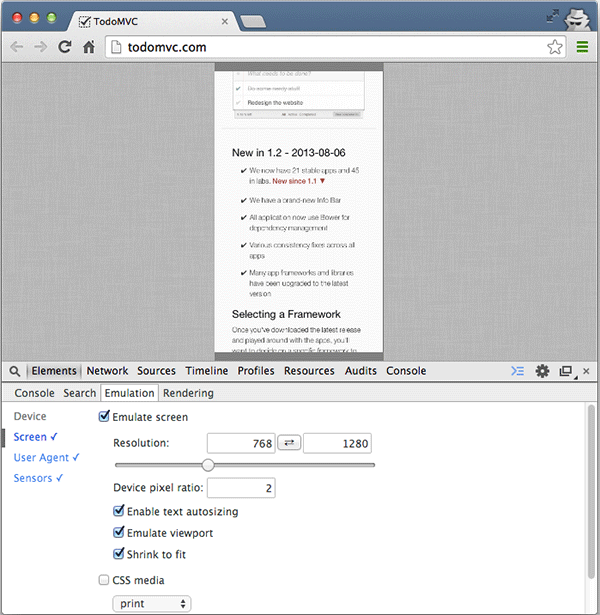Viewport: 600px width, 615px height.
Task: Select Device in emulation sidebar
Action: coord(30,416)
